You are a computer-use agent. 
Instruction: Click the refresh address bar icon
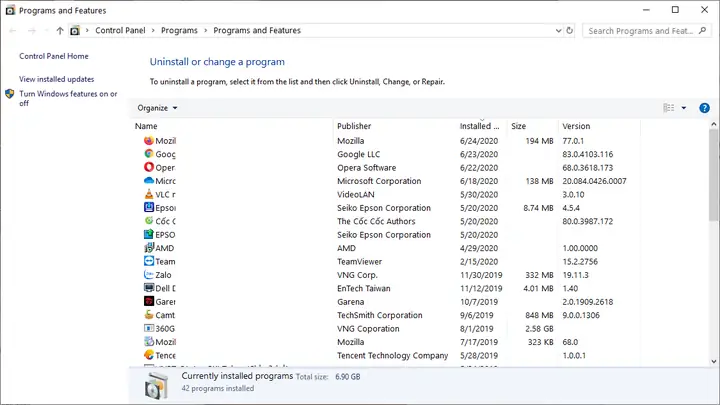[569, 30]
